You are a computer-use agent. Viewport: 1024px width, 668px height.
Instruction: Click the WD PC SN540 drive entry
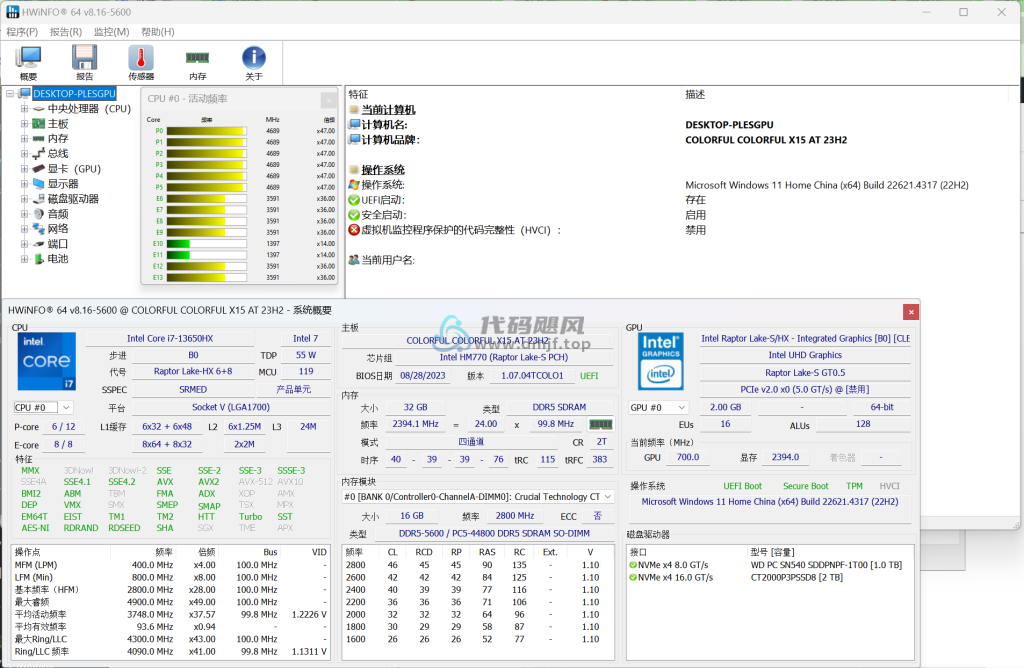point(770,565)
